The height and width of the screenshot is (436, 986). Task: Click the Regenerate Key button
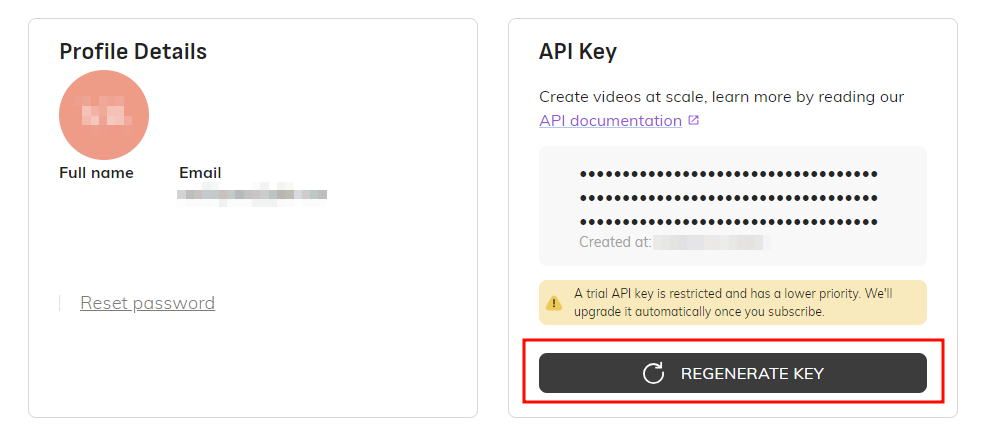(732, 373)
